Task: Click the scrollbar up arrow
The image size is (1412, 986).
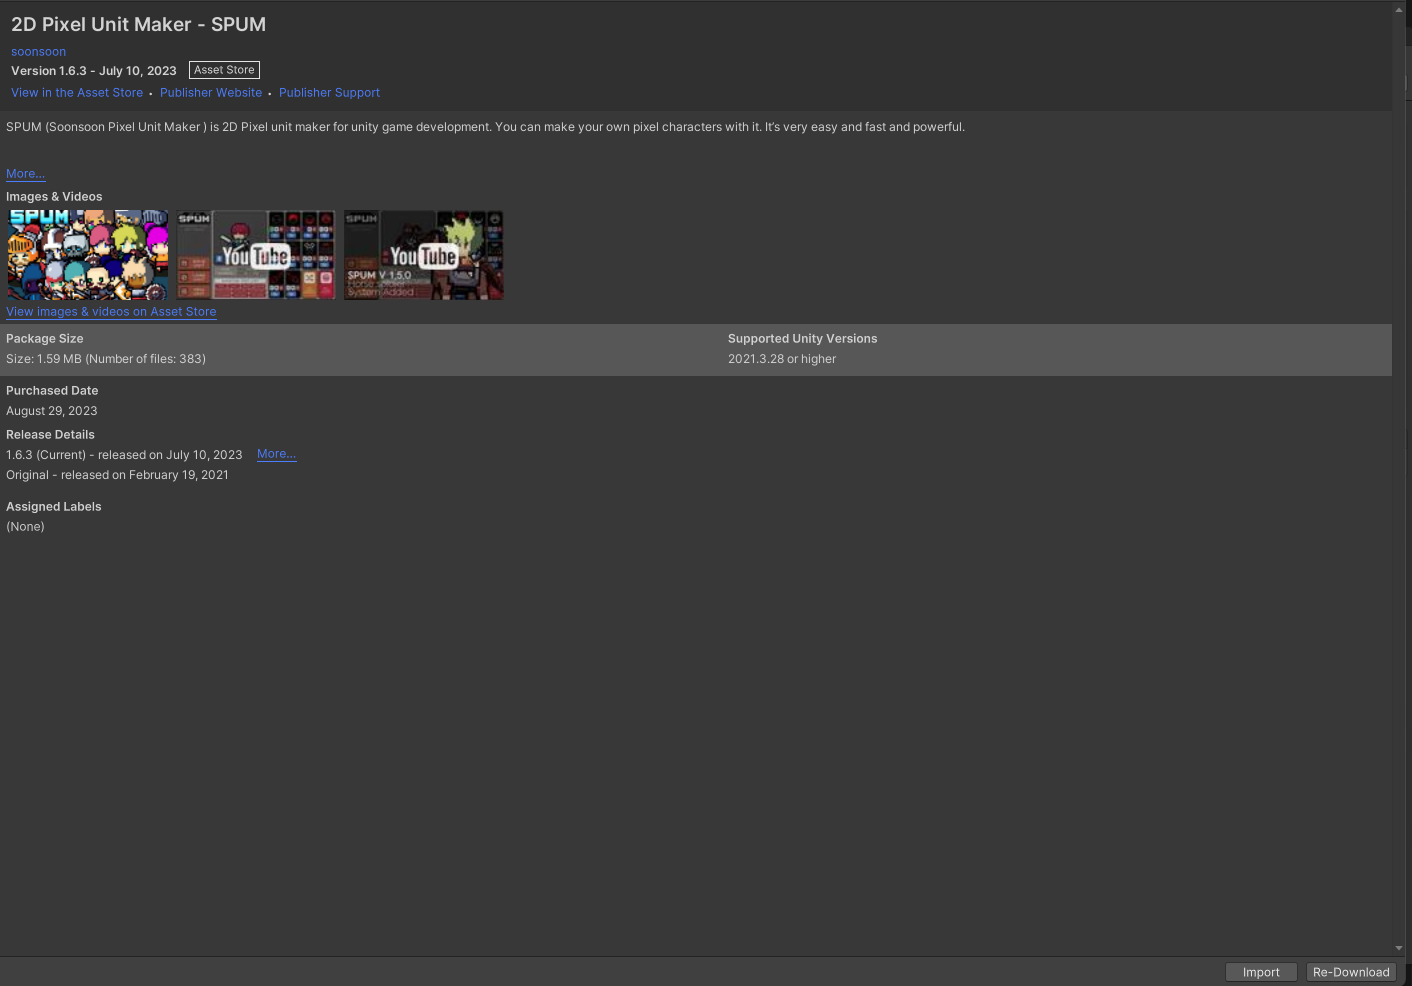Action: point(1398,10)
